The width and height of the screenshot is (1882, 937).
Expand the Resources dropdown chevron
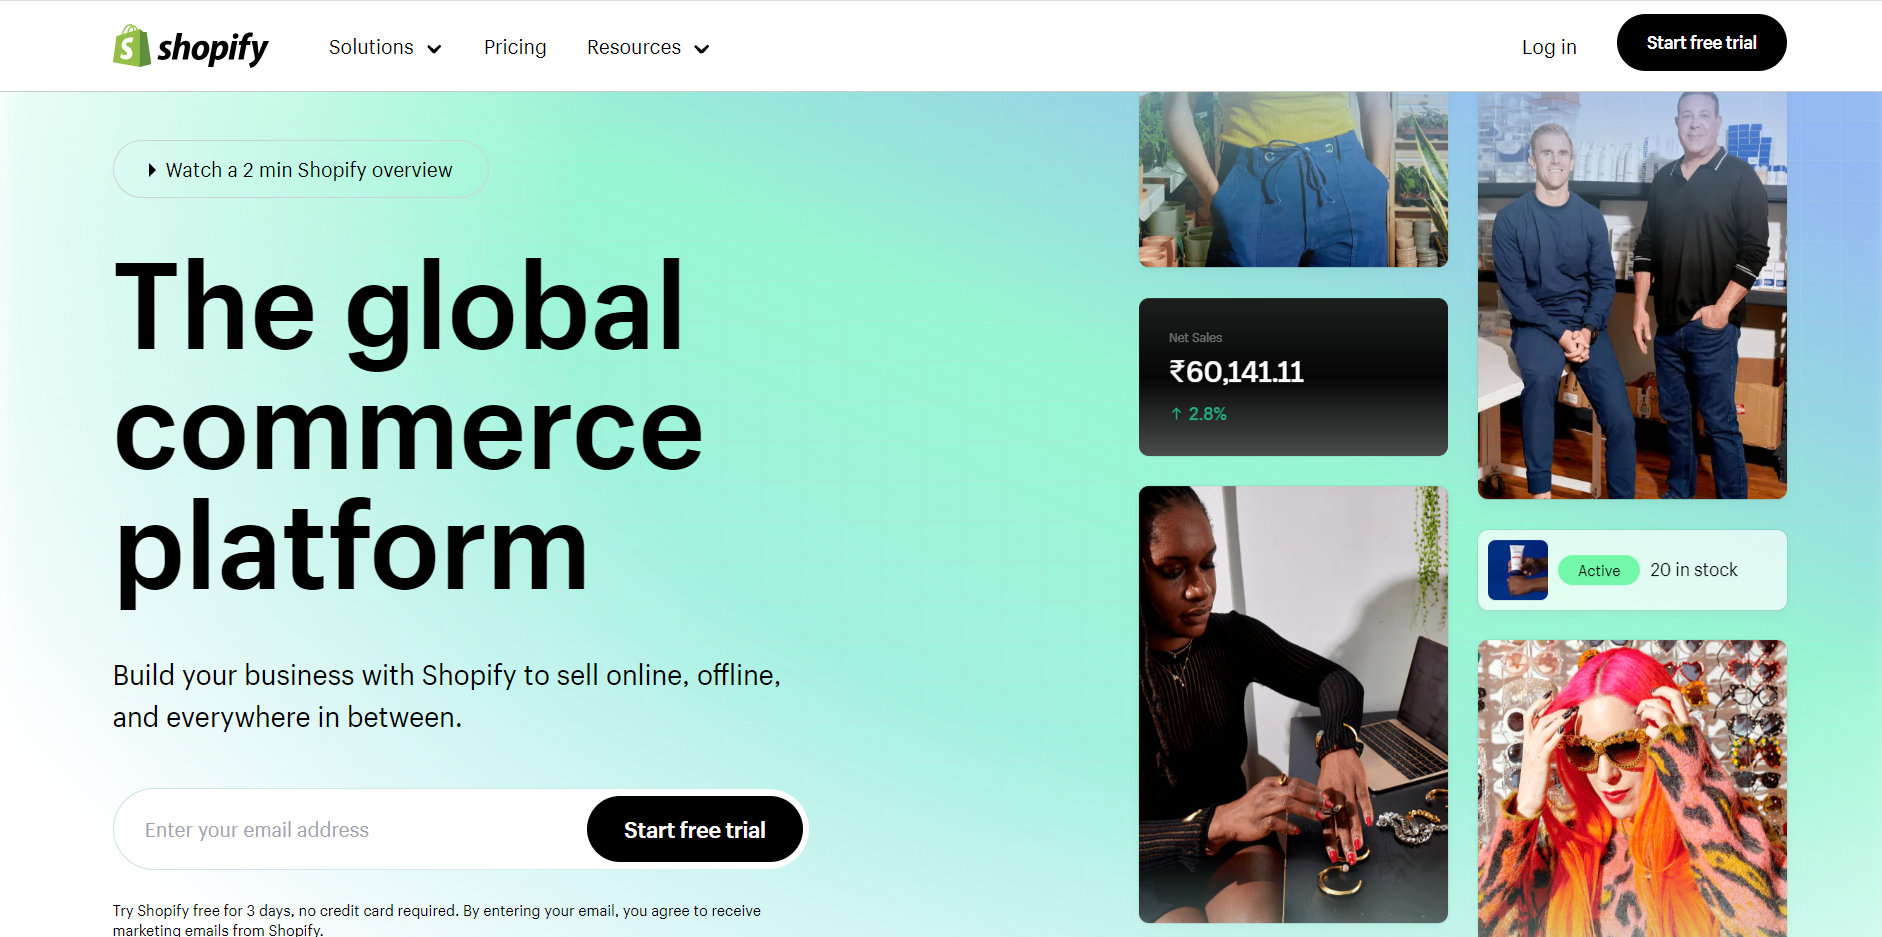pyautogui.click(x=702, y=49)
